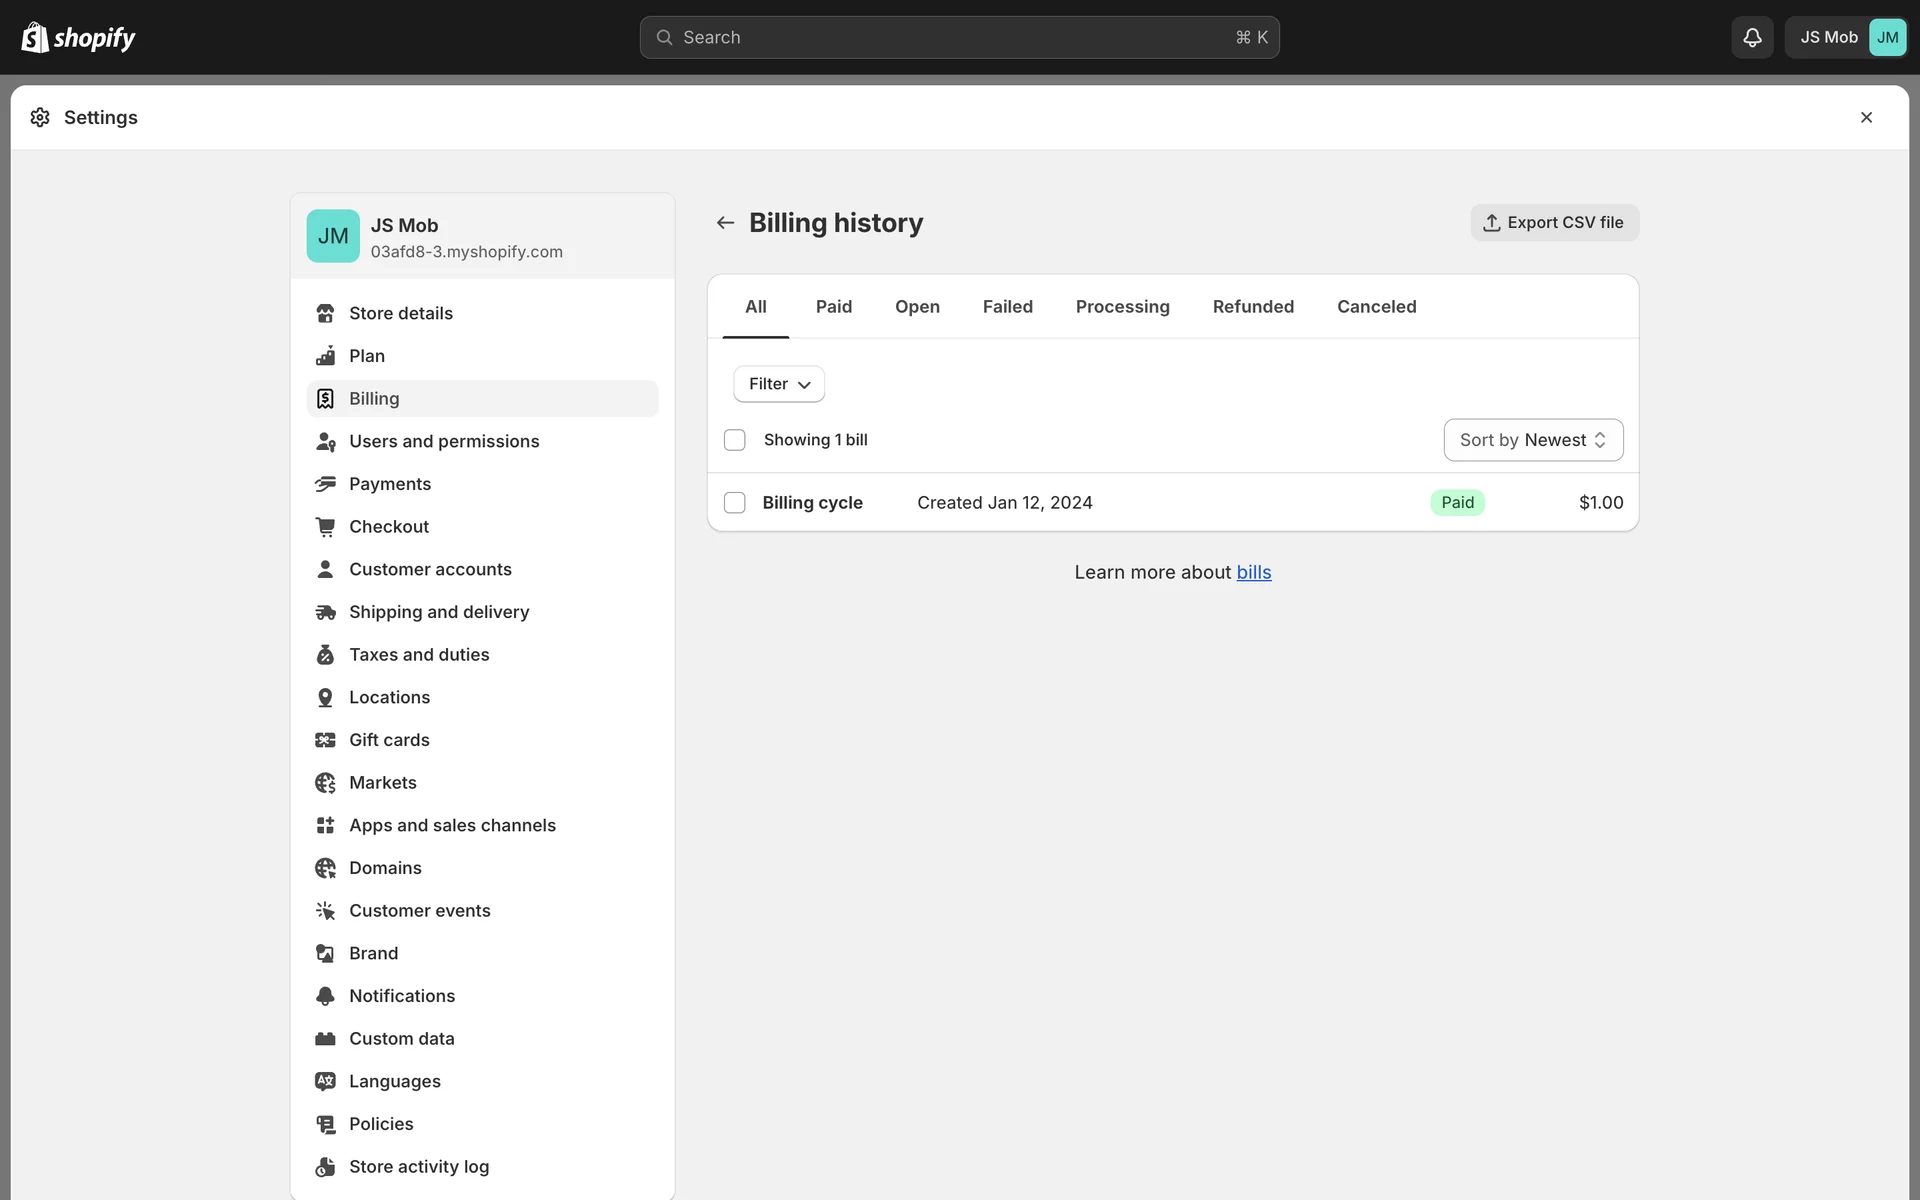Tick the select-all bills checkbox

[735, 440]
